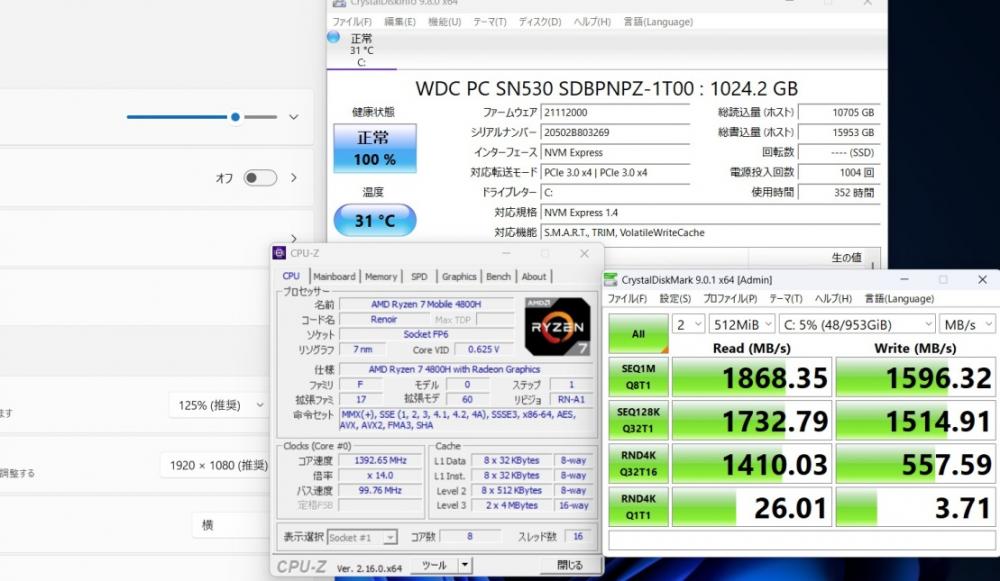1000x581 pixels.
Task: Open ディスク(D) menu in CrystalDiskInfo
Action: point(540,22)
